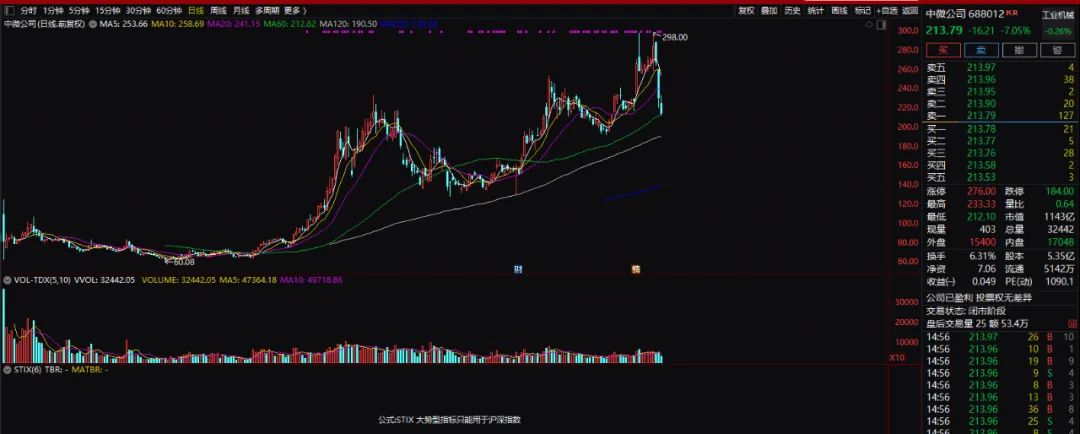Viewport: 1080px width, 434px height.
Task: Click the 中微公司(日线,前复权) chart title
Action: (x=45, y=24)
